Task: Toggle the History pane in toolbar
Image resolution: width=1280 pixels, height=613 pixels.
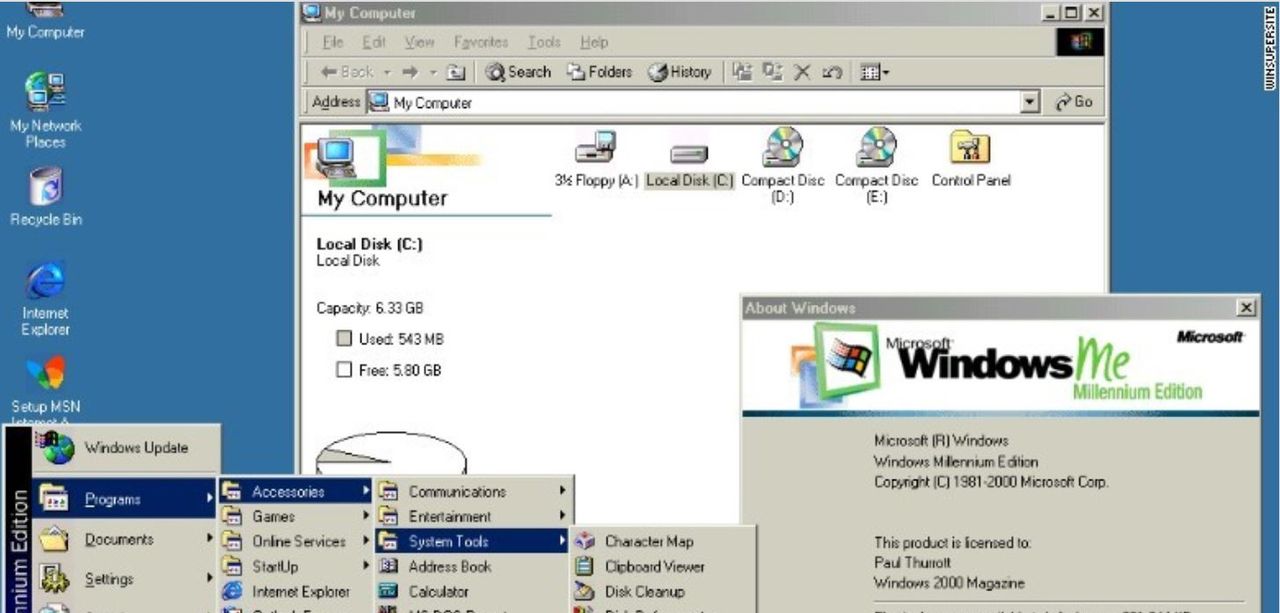Action: click(679, 72)
